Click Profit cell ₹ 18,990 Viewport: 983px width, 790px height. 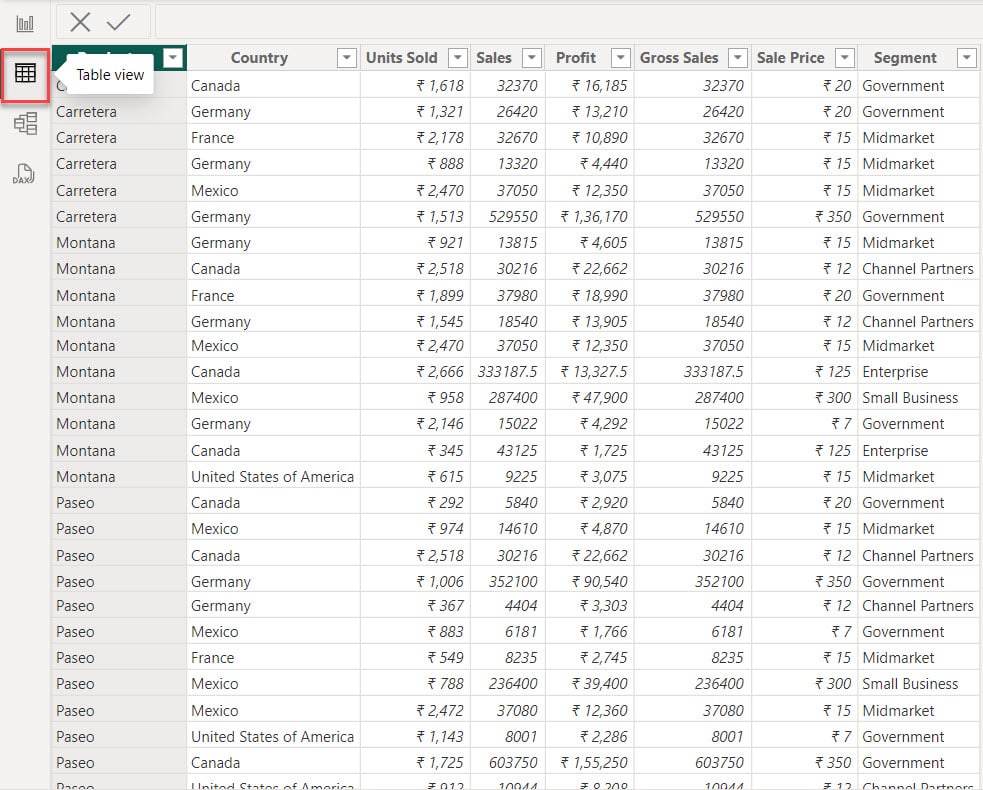click(599, 295)
